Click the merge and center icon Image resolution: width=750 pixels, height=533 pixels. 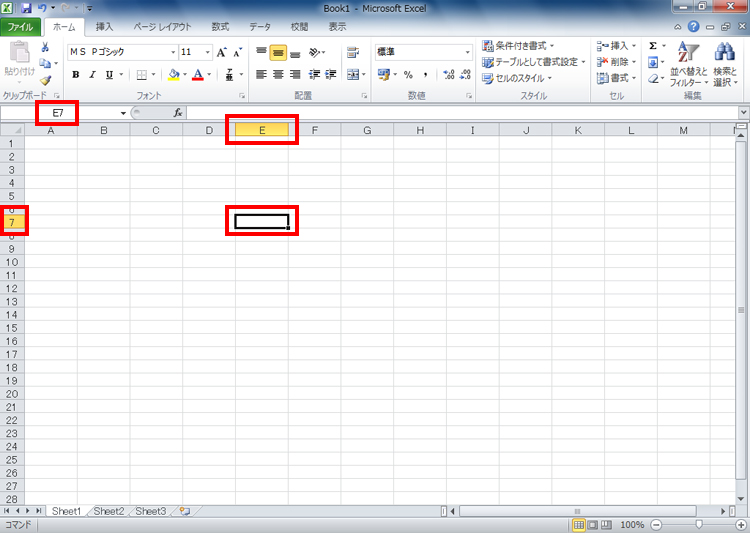coord(353,75)
